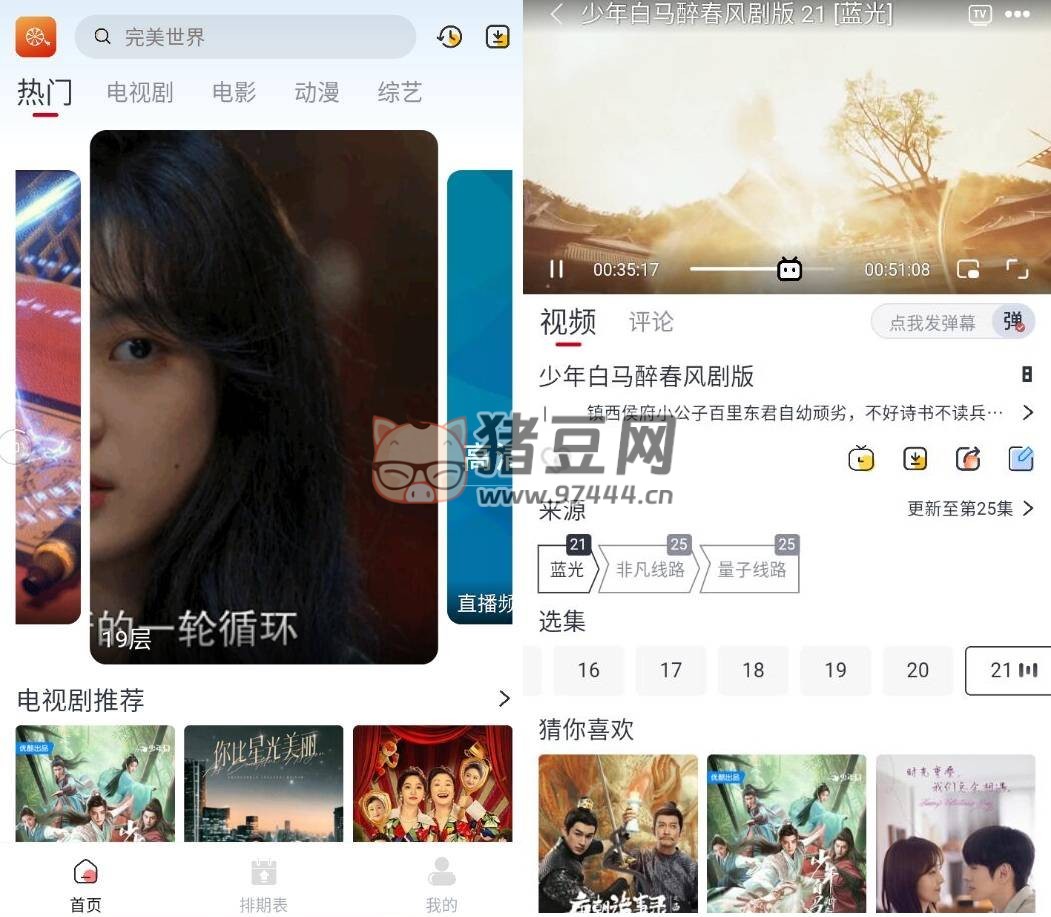Switch to the 电视剧 tab
This screenshot has height=917, width=1051.
(140, 92)
